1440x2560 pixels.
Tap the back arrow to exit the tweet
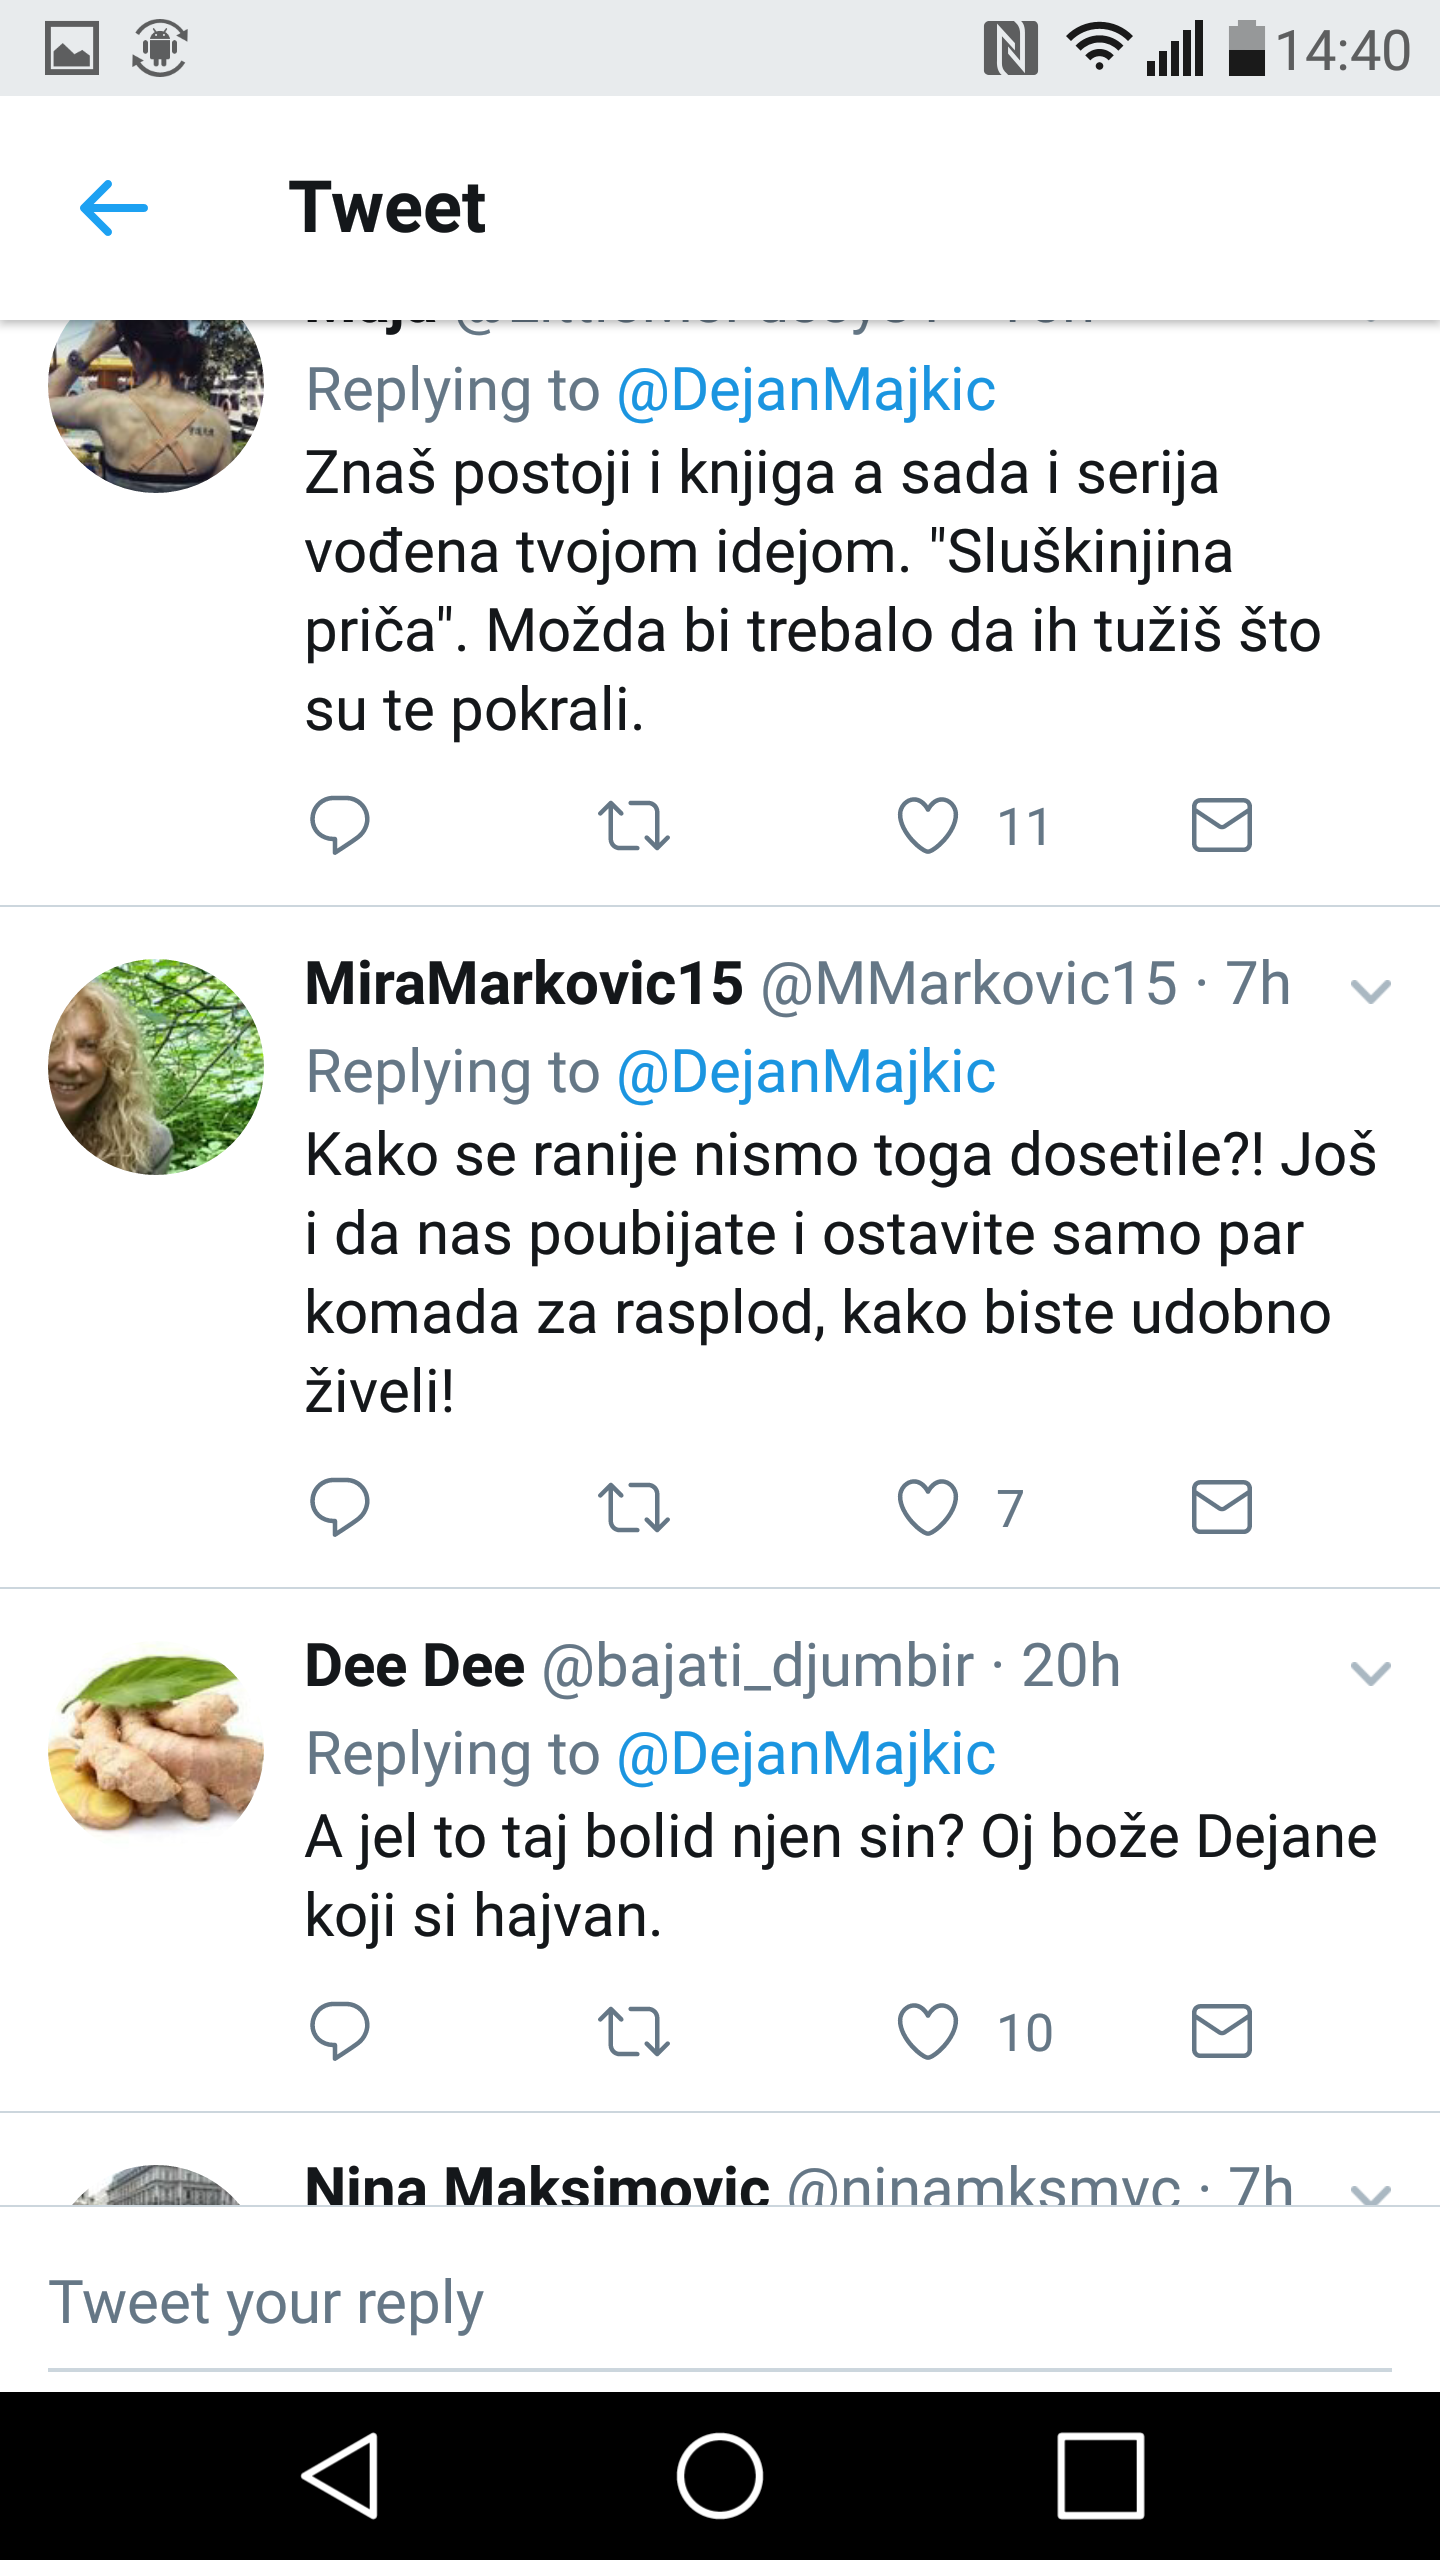112,209
